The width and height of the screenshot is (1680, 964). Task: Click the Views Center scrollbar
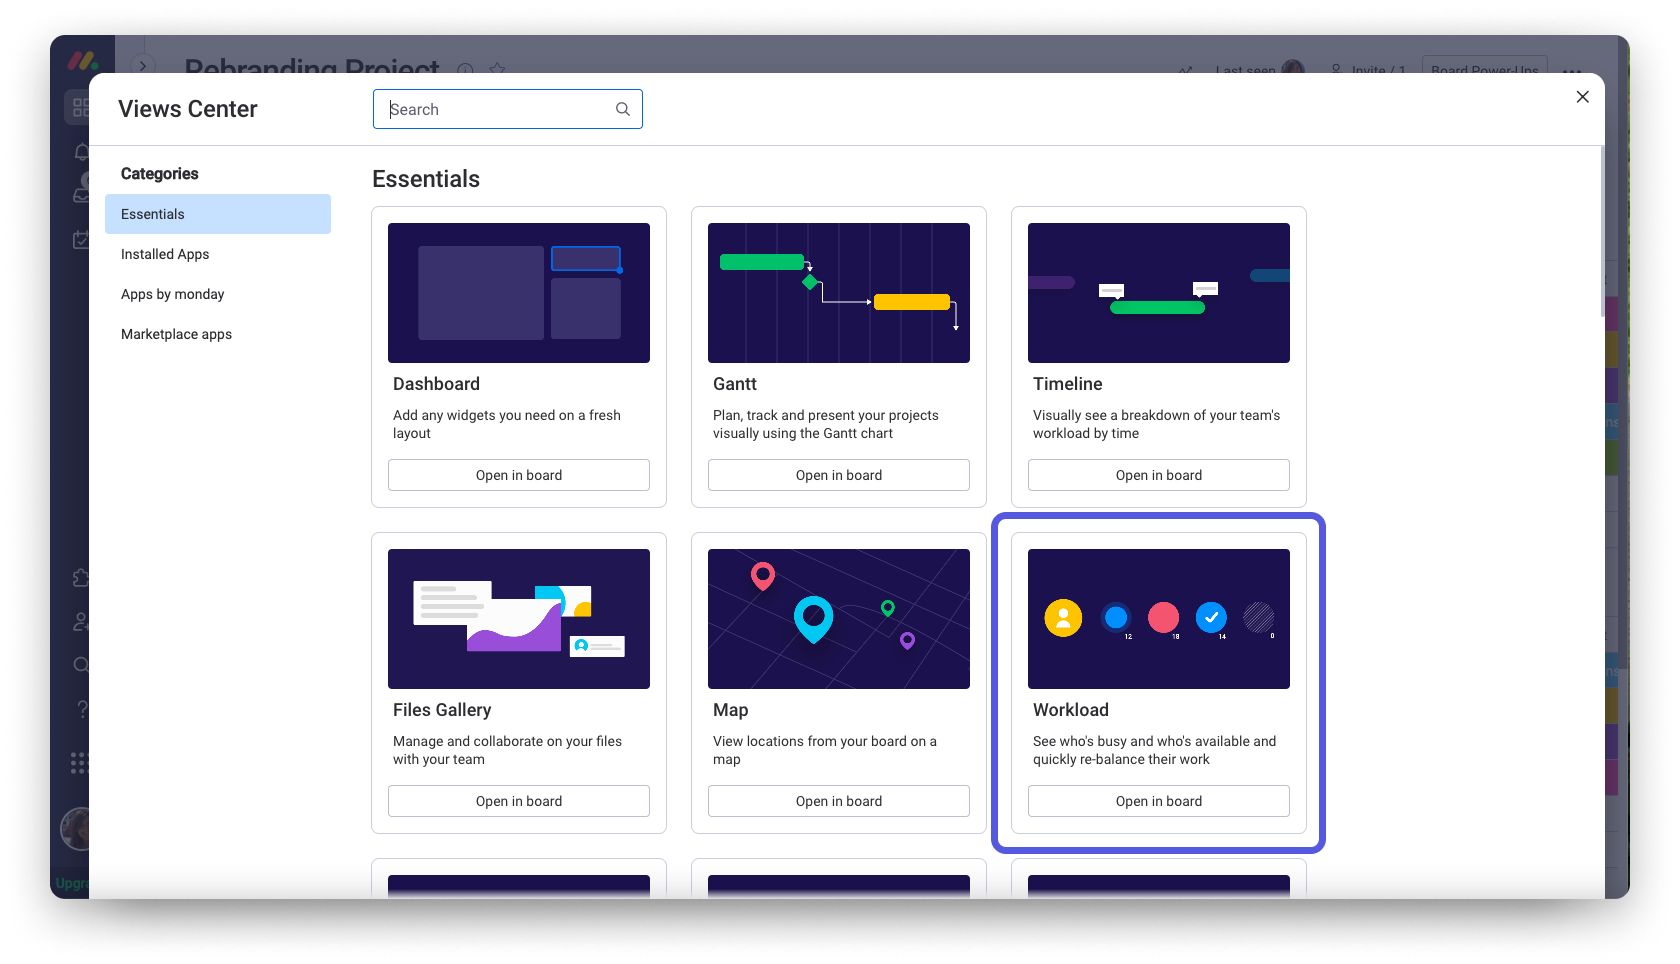[x=1602, y=232]
